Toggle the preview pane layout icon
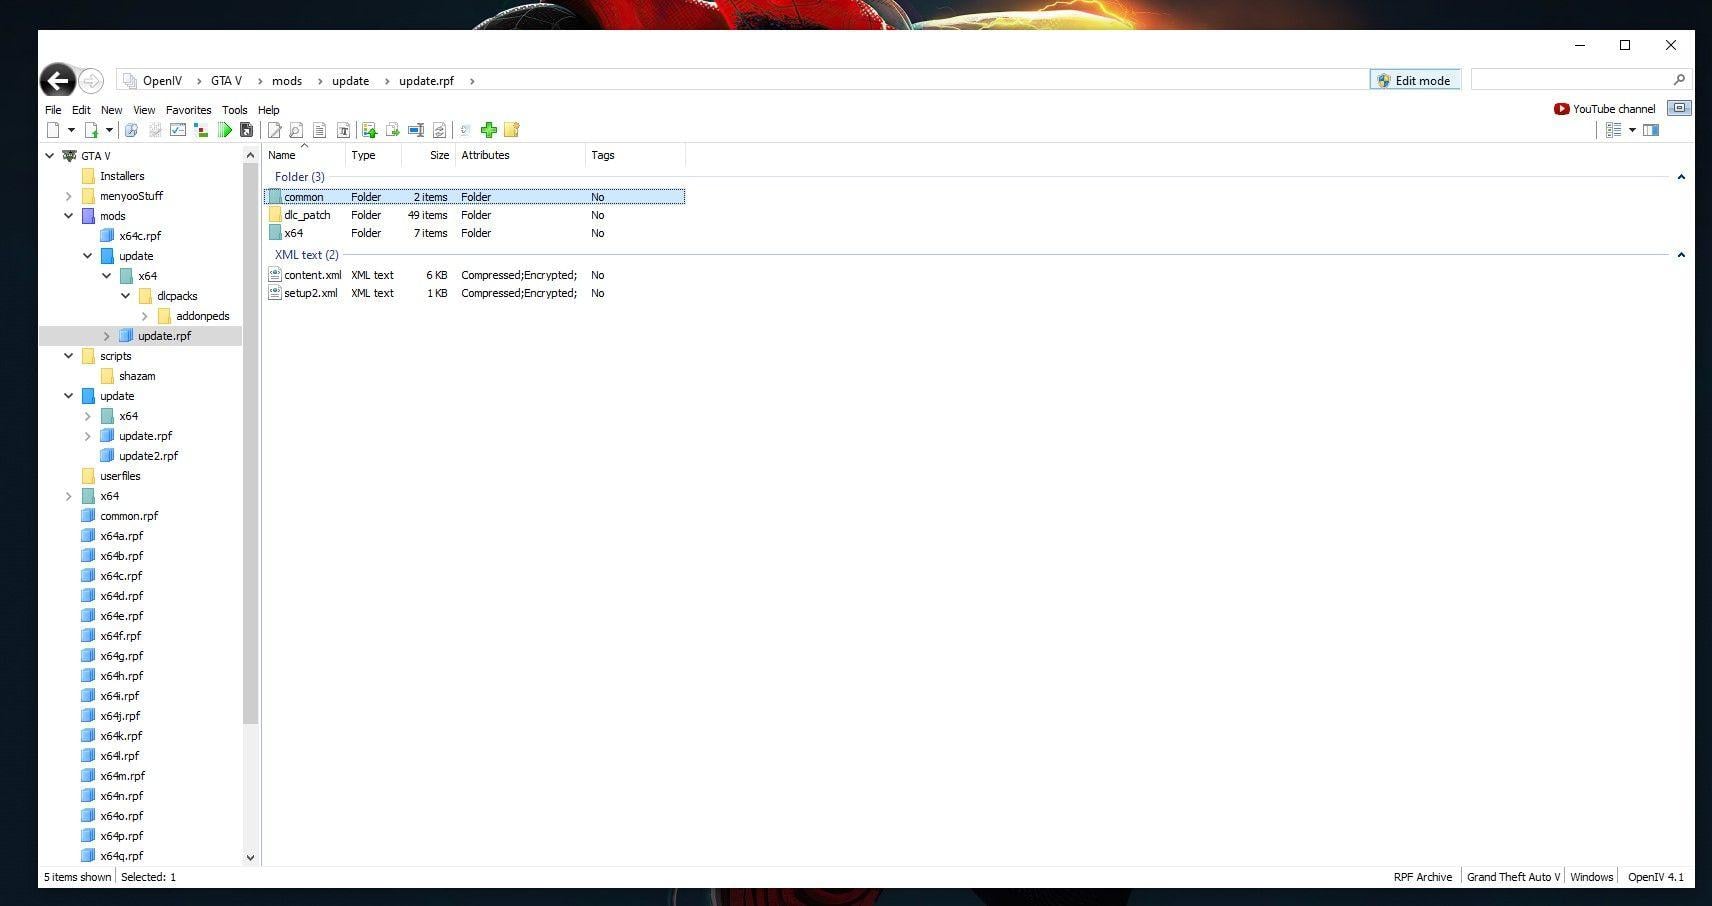 click(1651, 130)
